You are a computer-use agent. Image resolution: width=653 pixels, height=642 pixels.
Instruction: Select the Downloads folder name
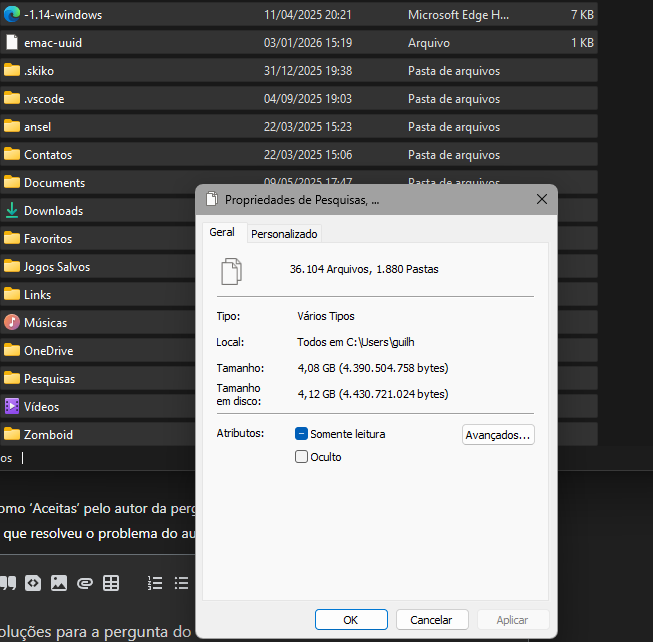54,211
